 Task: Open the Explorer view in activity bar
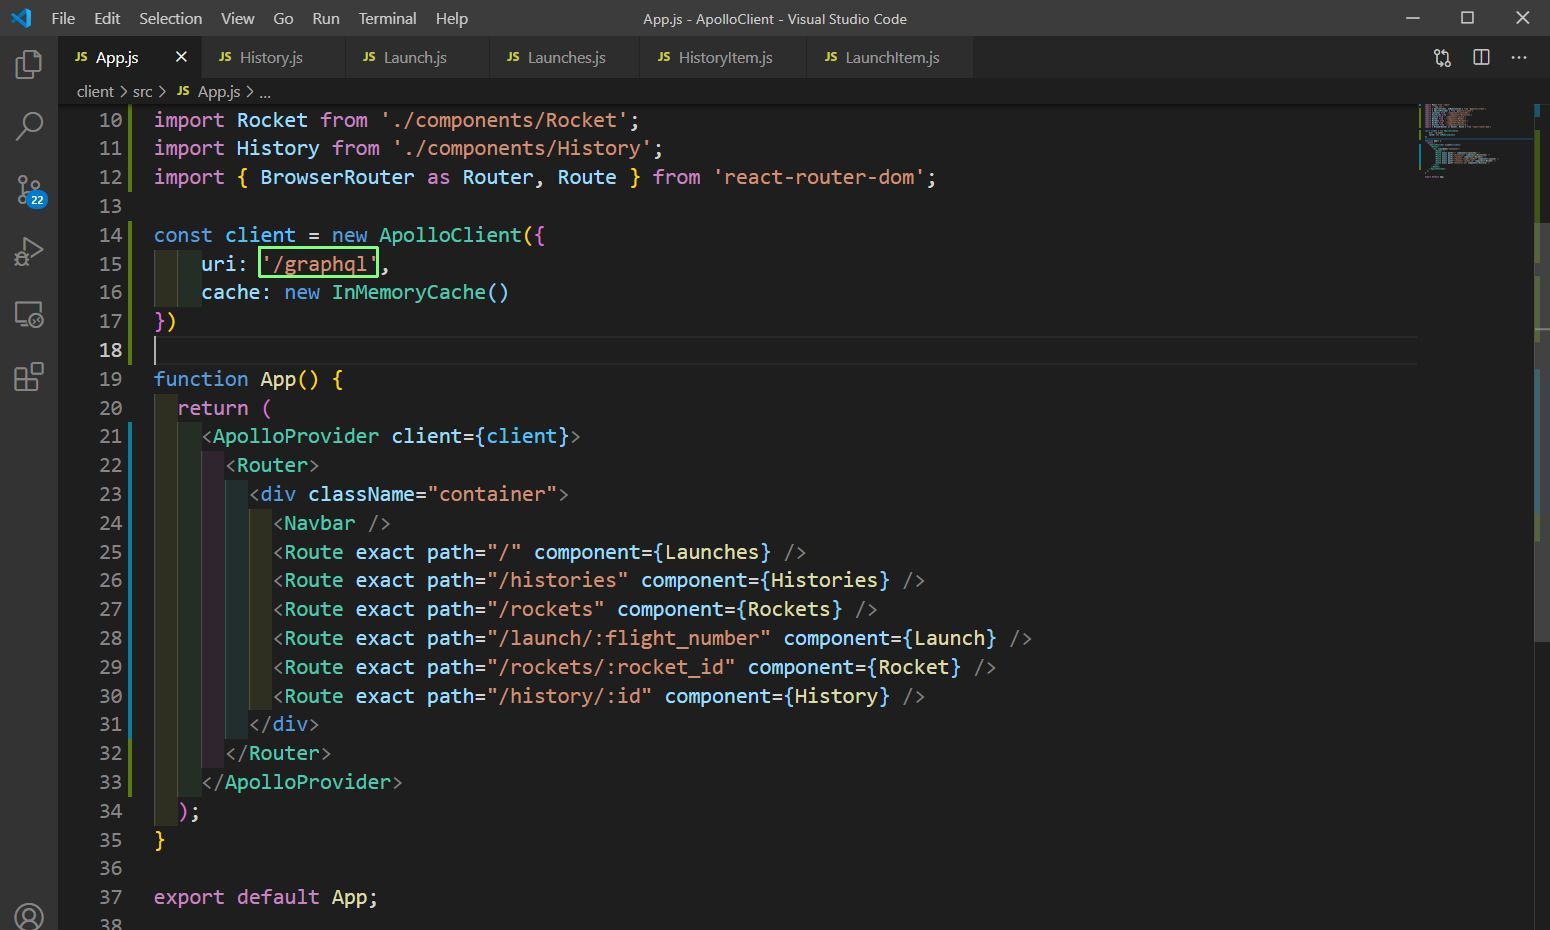[29, 65]
